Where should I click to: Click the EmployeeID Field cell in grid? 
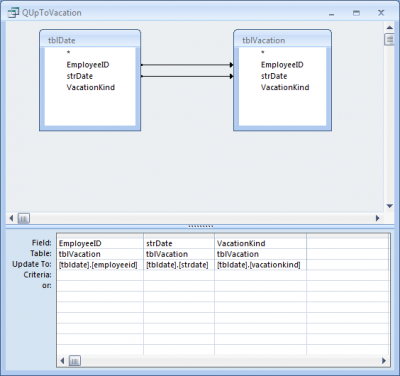[100, 243]
